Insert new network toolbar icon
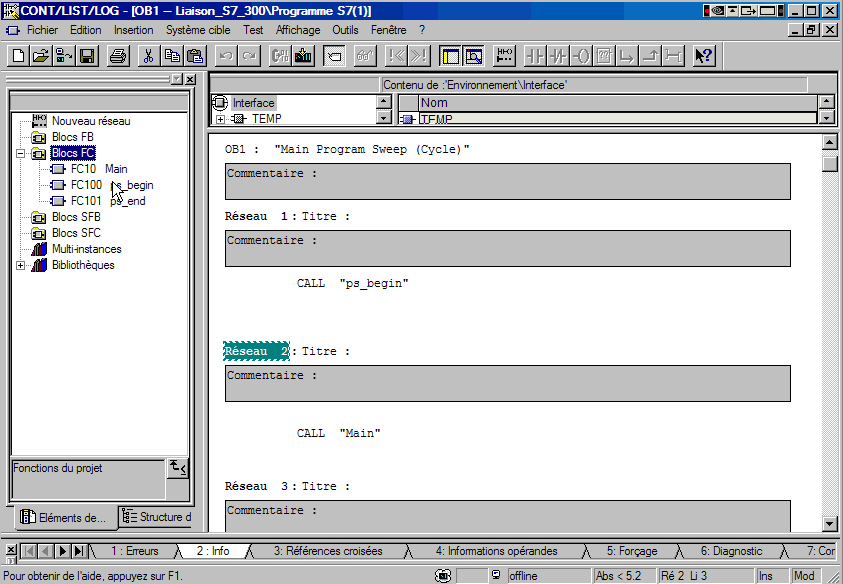 click(x=504, y=56)
